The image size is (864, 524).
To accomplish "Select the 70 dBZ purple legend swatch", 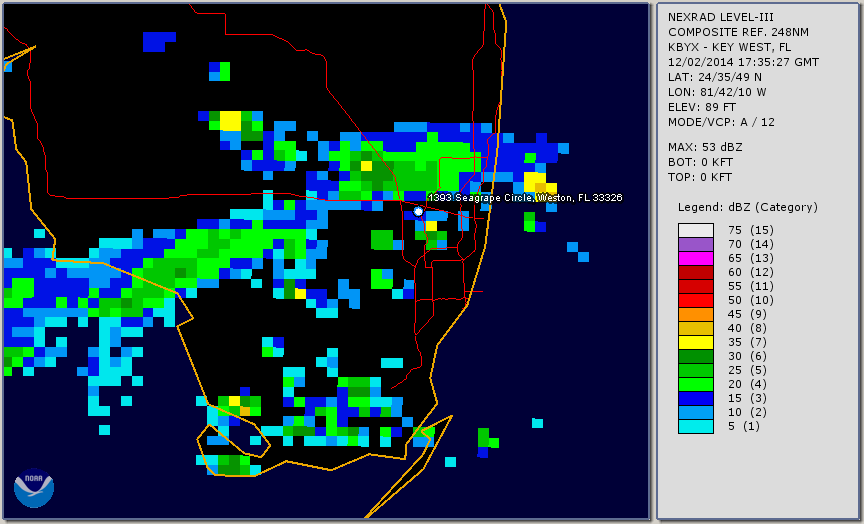I will pyautogui.click(x=696, y=244).
